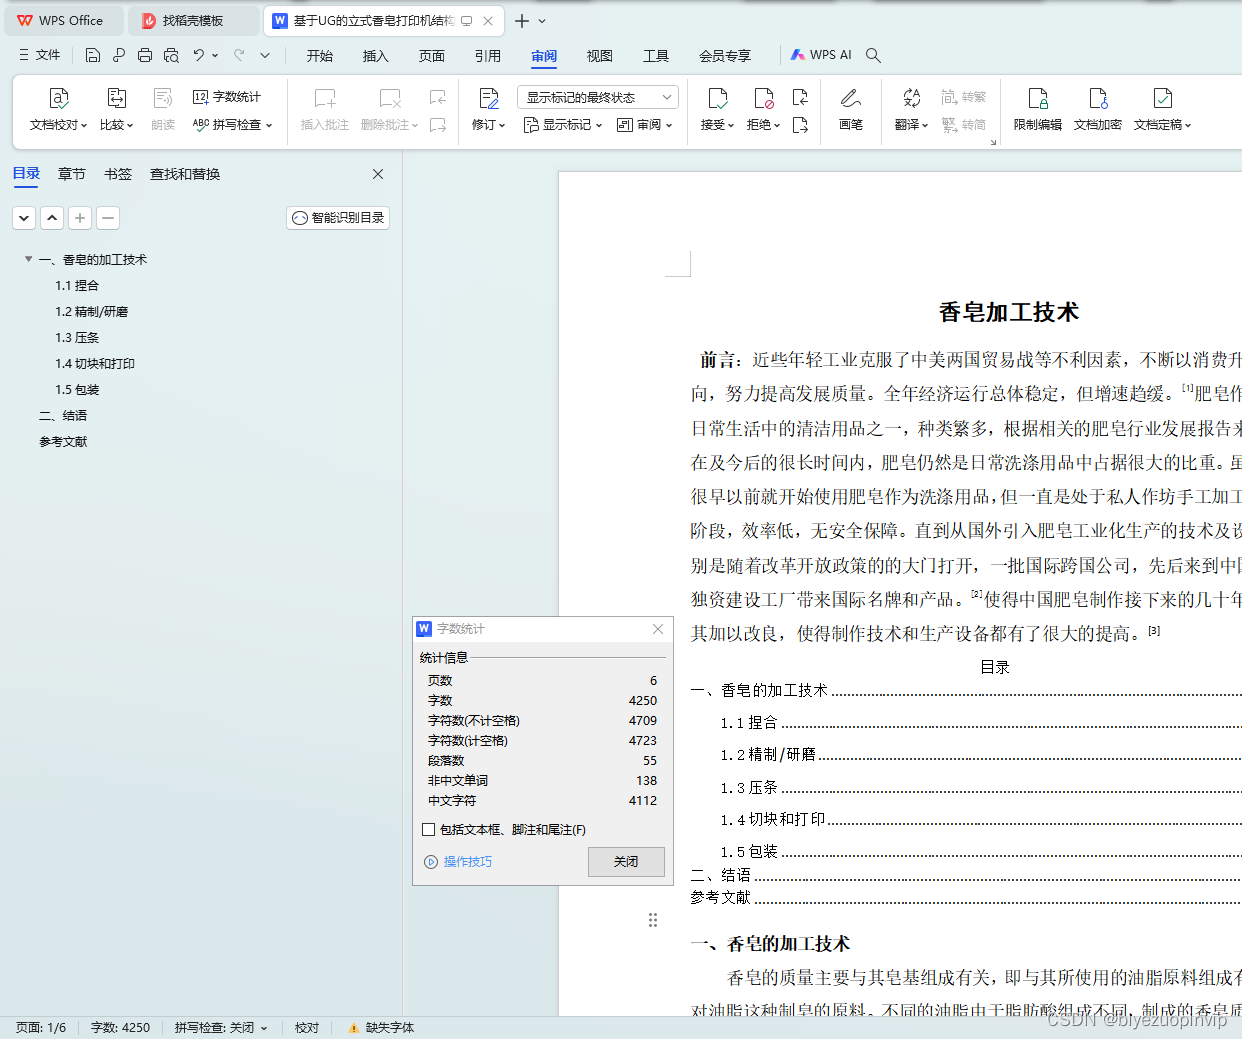The height and width of the screenshot is (1039, 1242).
Task: Click 删除批注 delete comment icon
Action: 389,109
